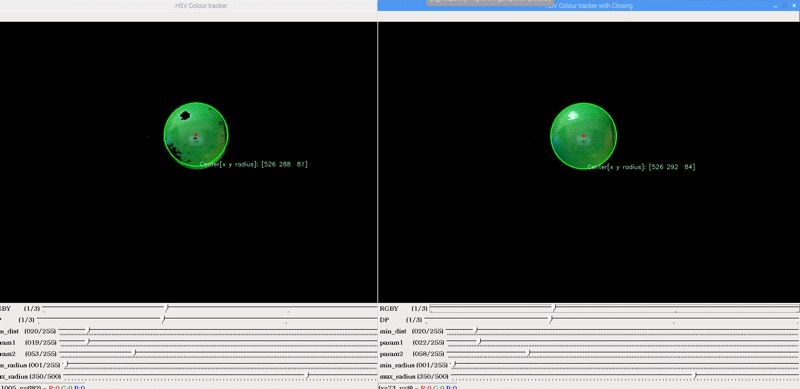Click the 'DP (1/3)' label in Closing window
The height and width of the screenshot is (389, 800).
(x=401, y=320)
